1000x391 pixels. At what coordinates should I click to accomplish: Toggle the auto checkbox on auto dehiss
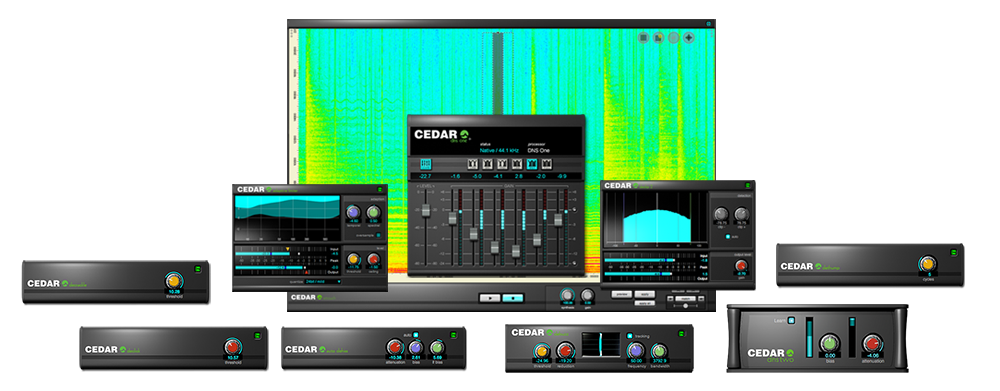coord(416,334)
